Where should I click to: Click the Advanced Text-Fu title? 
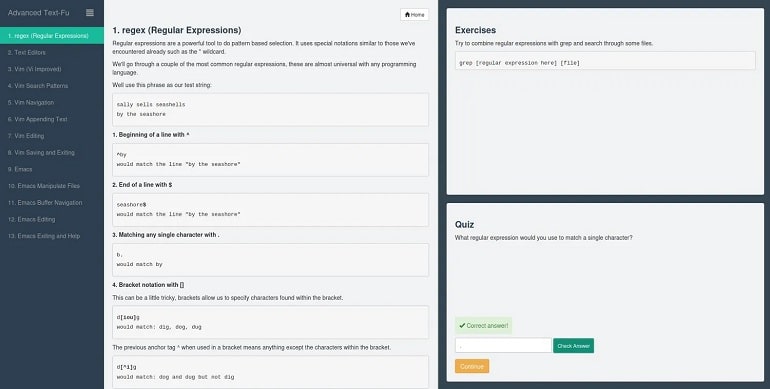39,13
